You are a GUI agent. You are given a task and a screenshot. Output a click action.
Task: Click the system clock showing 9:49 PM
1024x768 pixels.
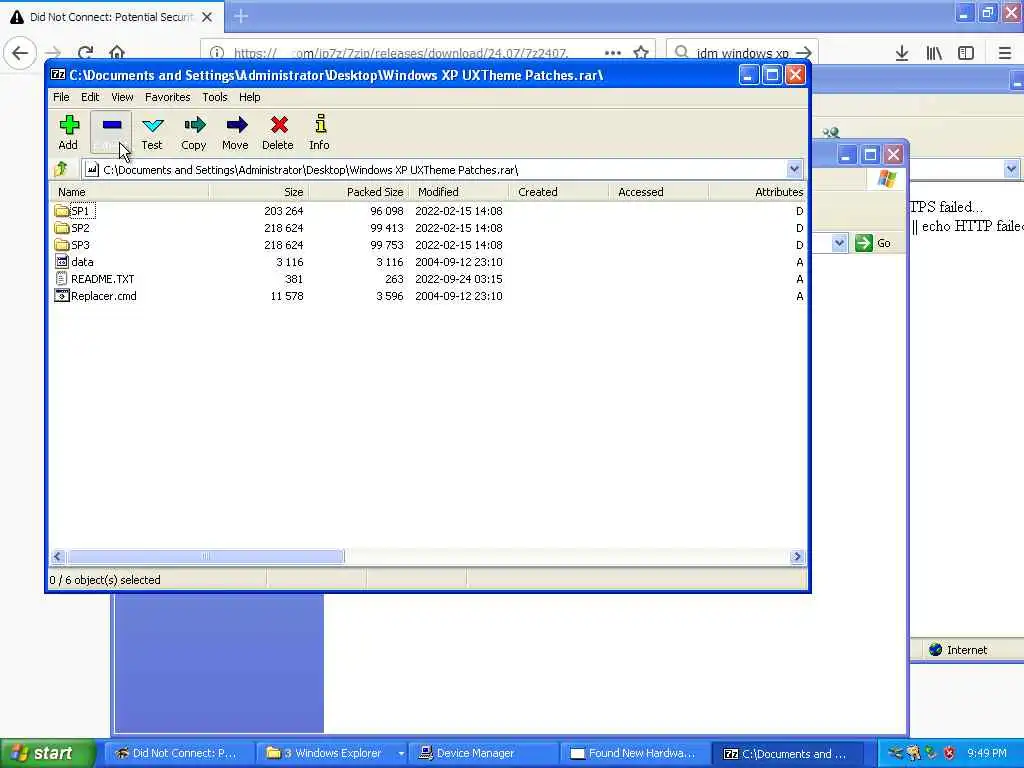click(x=987, y=753)
